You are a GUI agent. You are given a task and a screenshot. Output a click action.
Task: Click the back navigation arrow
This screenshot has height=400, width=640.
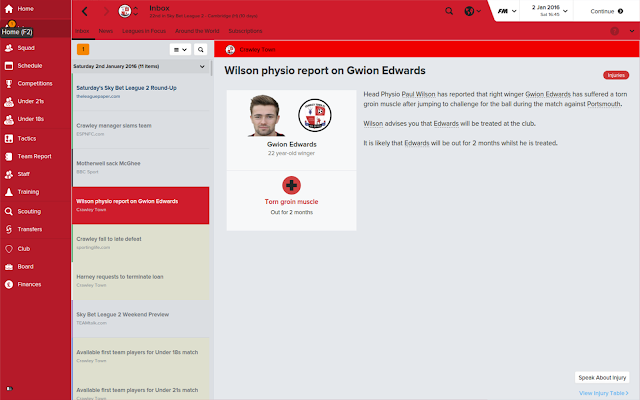[85, 11]
